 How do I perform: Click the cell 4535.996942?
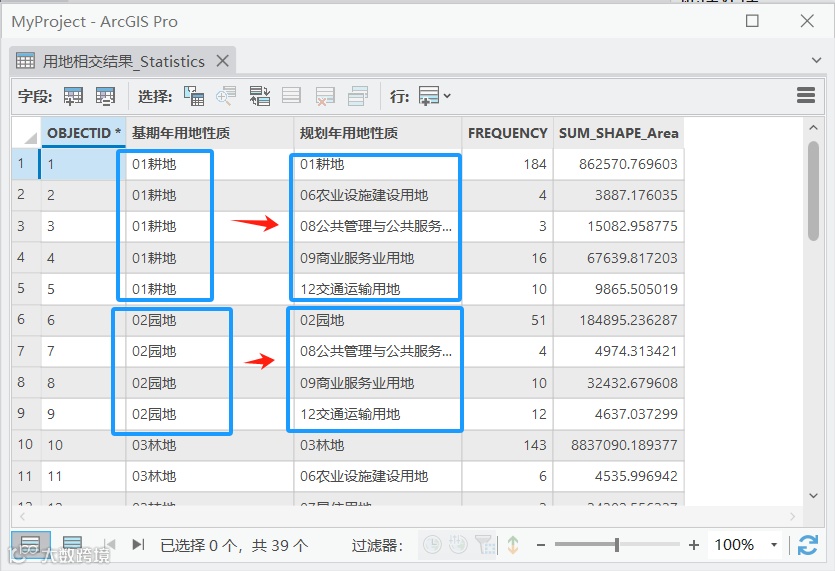(618, 476)
